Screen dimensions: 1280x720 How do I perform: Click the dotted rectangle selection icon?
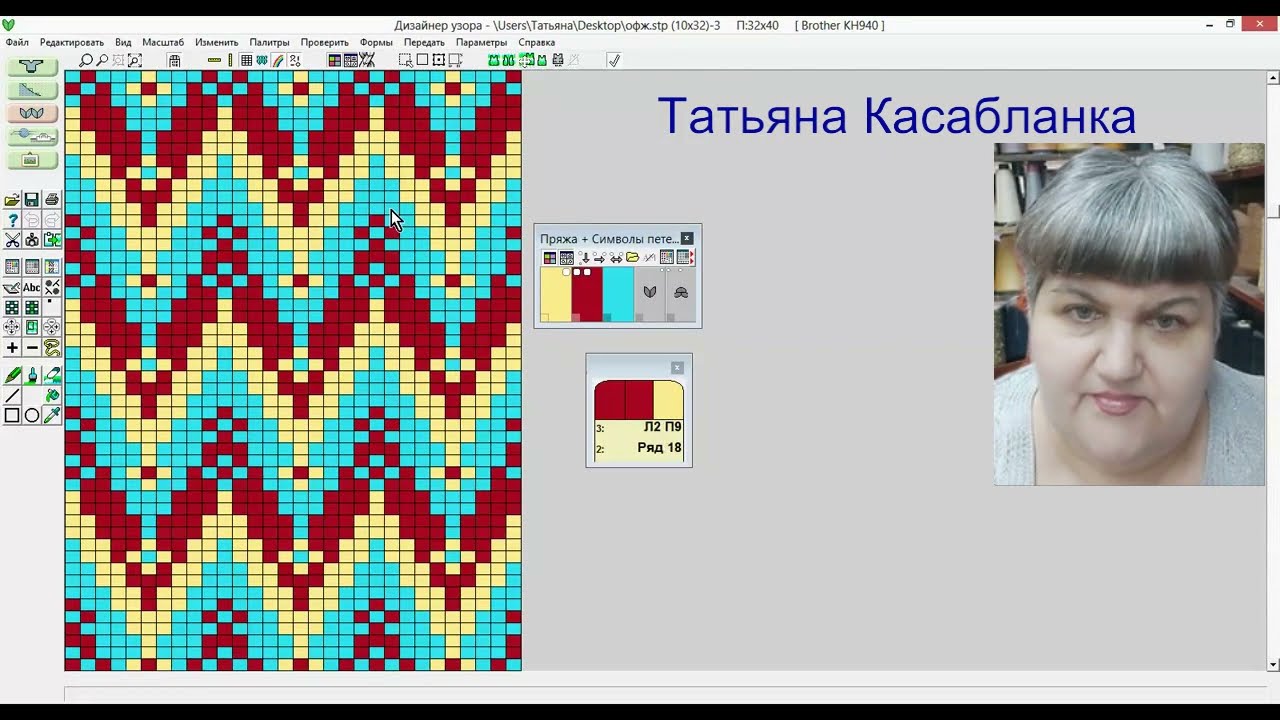[x=405, y=60]
